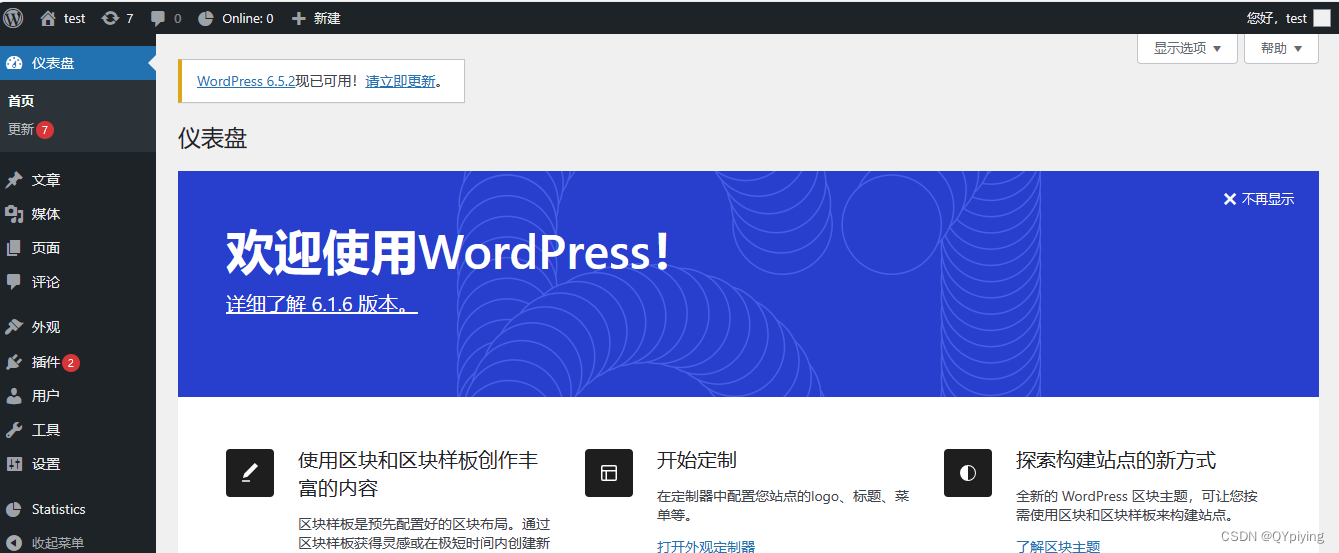Image resolution: width=1339 pixels, height=553 pixels.
Task: Click the 收起菜单 collapse menu label
Action: (x=58, y=543)
